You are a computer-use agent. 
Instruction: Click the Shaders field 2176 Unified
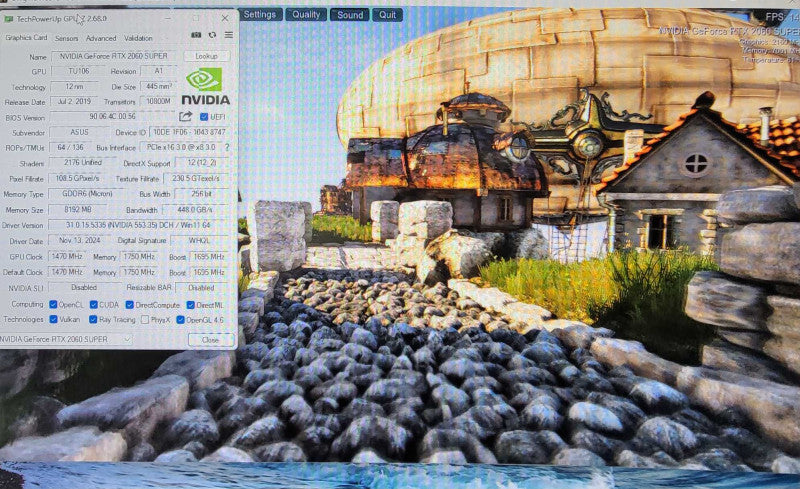pos(83,162)
